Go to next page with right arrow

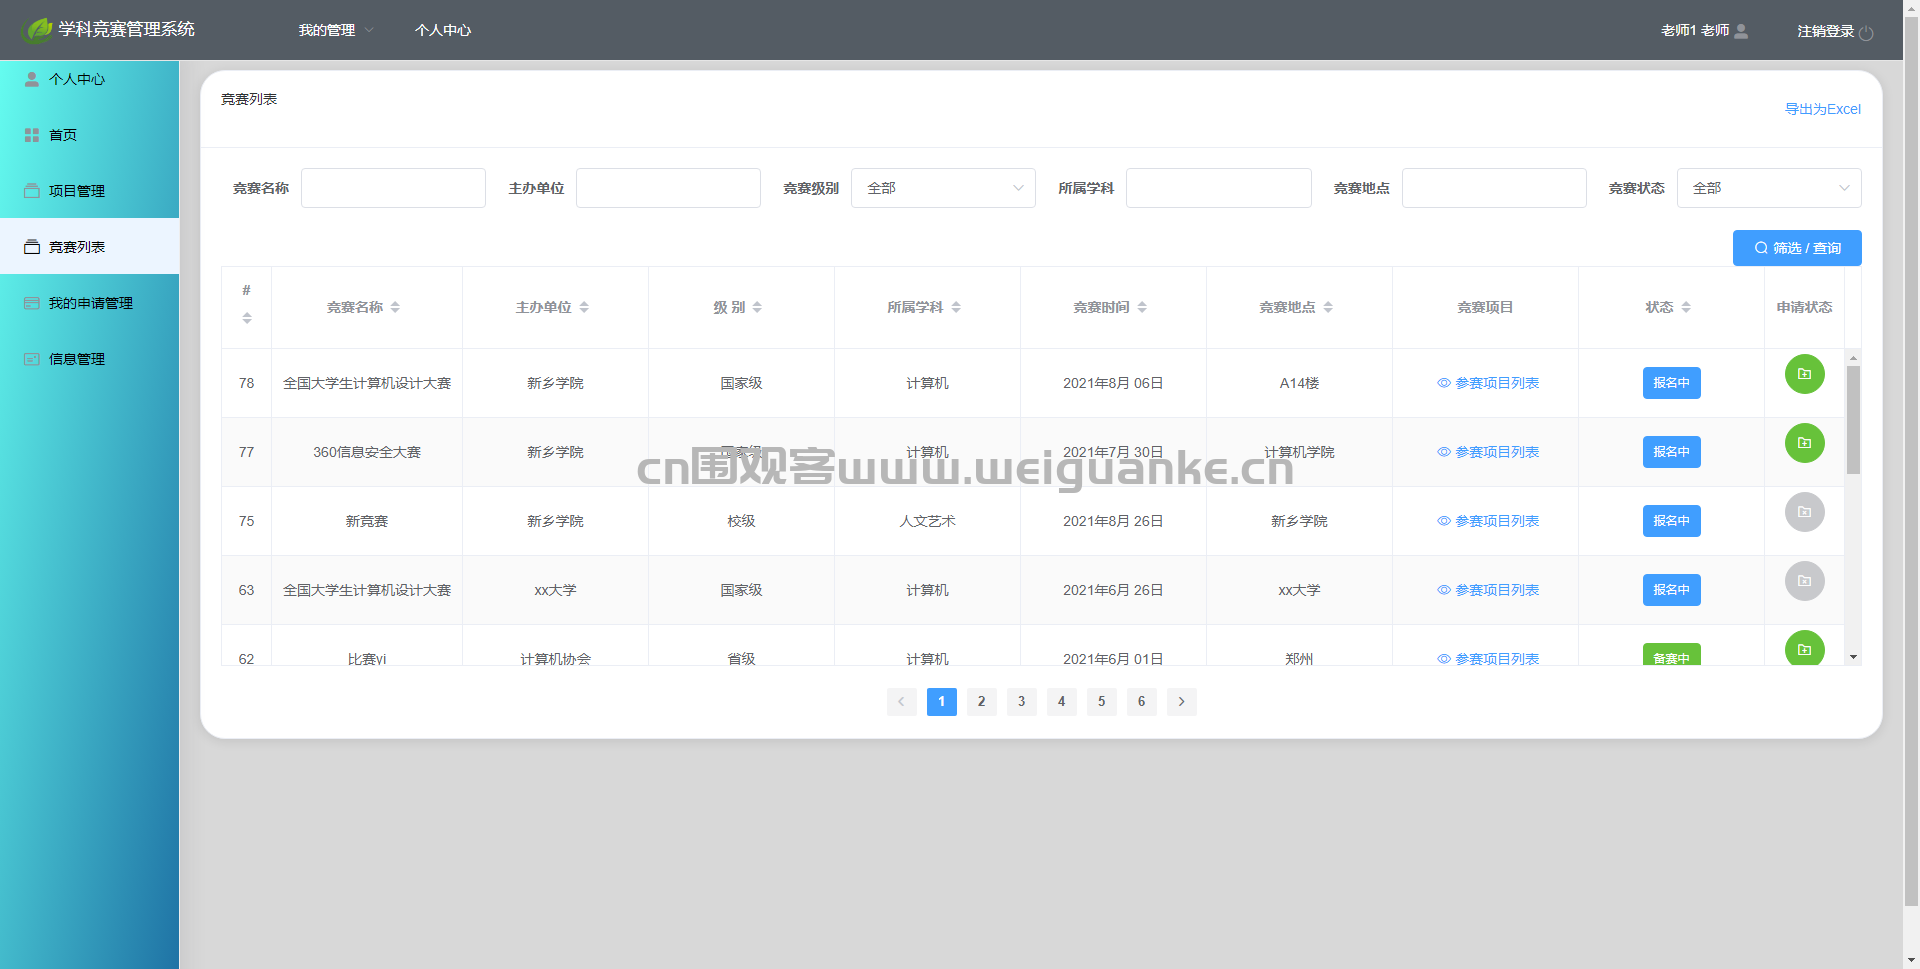pyautogui.click(x=1181, y=701)
